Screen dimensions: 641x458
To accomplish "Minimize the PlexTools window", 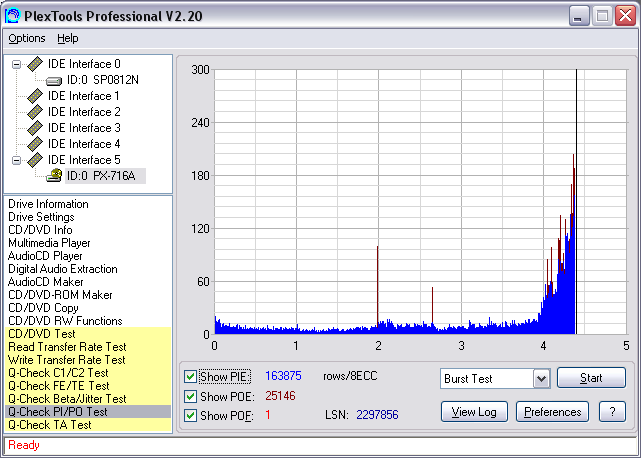I will pos(579,16).
